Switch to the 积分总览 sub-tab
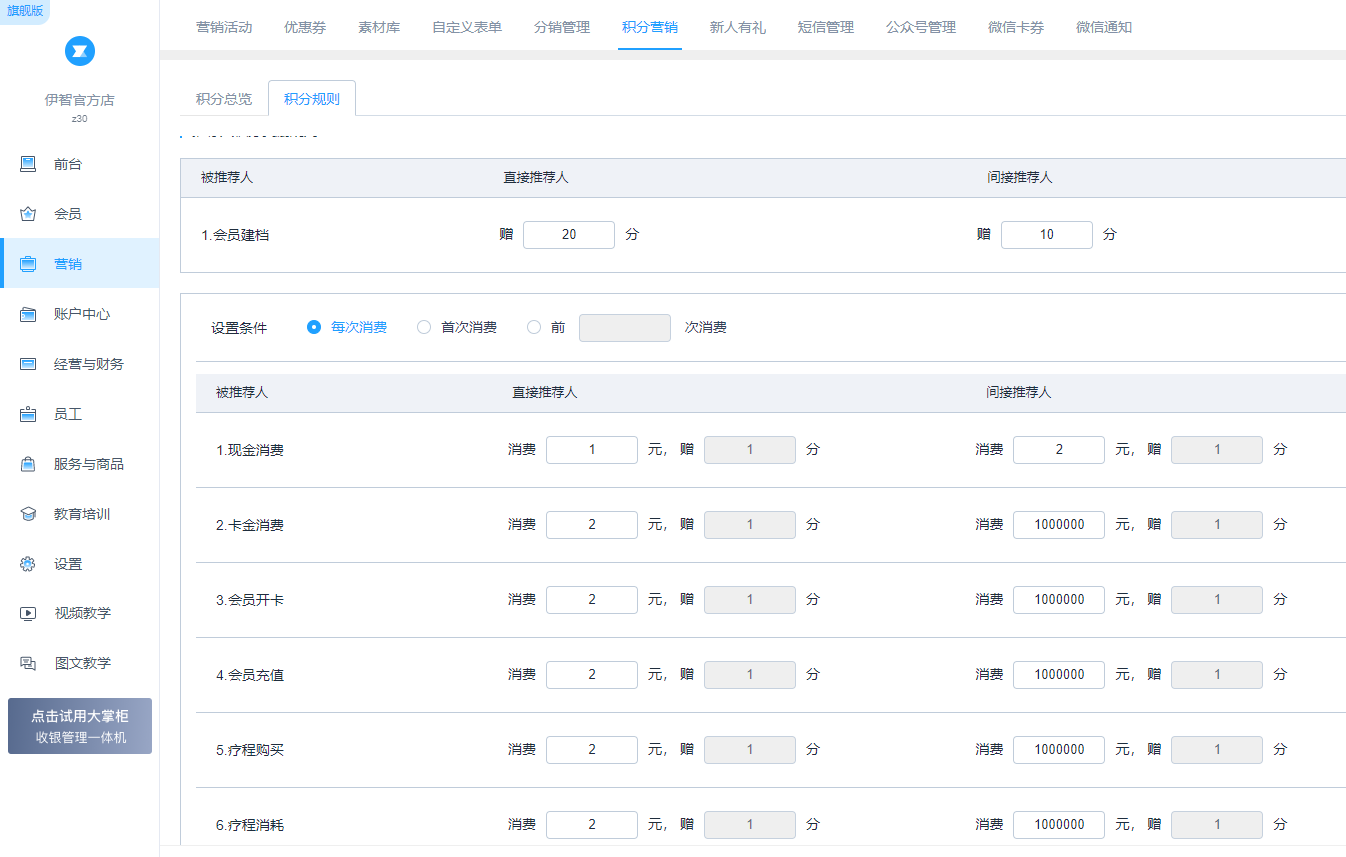1346x857 pixels. [224, 99]
